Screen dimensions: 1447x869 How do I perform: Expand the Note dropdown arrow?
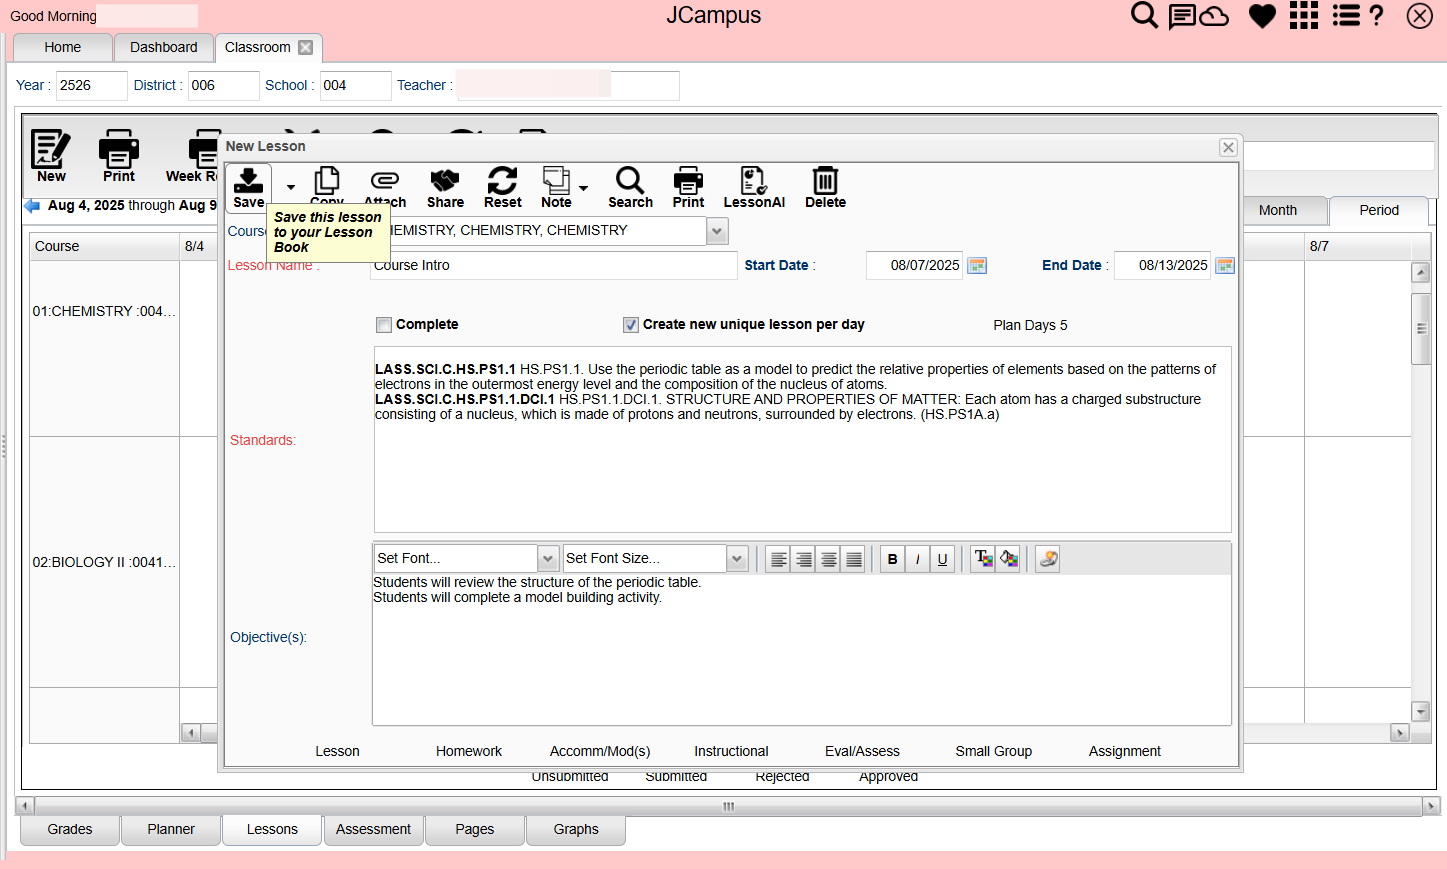tap(583, 187)
